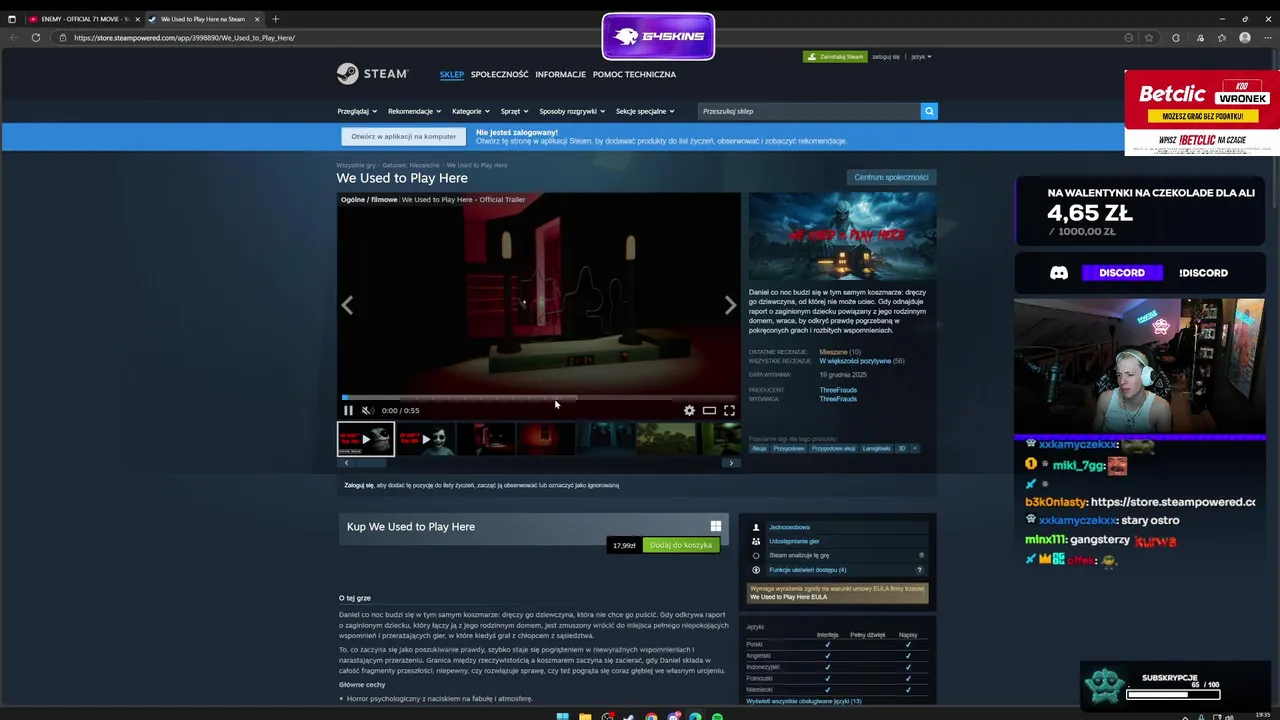Open the język language dropdown
The width and height of the screenshot is (1280, 720).
coord(921,57)
